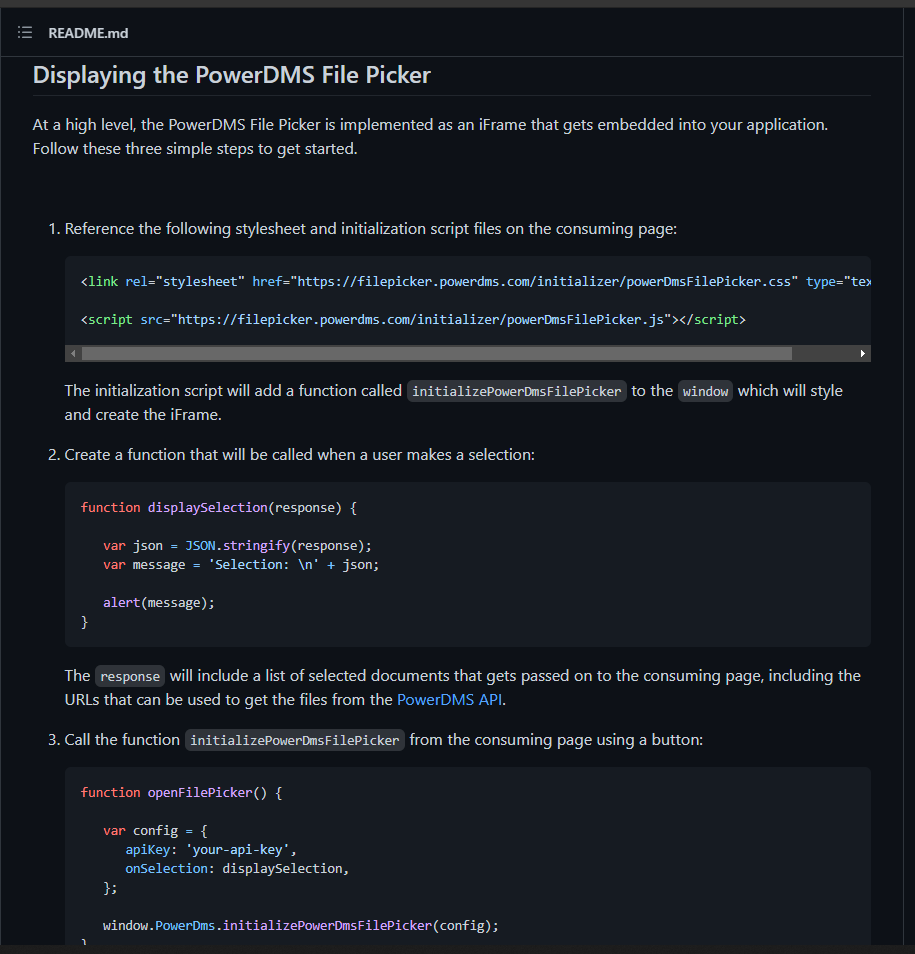Open the PowerDMS API link
Viewport: 915px width, 954px height.
(449, 699)
